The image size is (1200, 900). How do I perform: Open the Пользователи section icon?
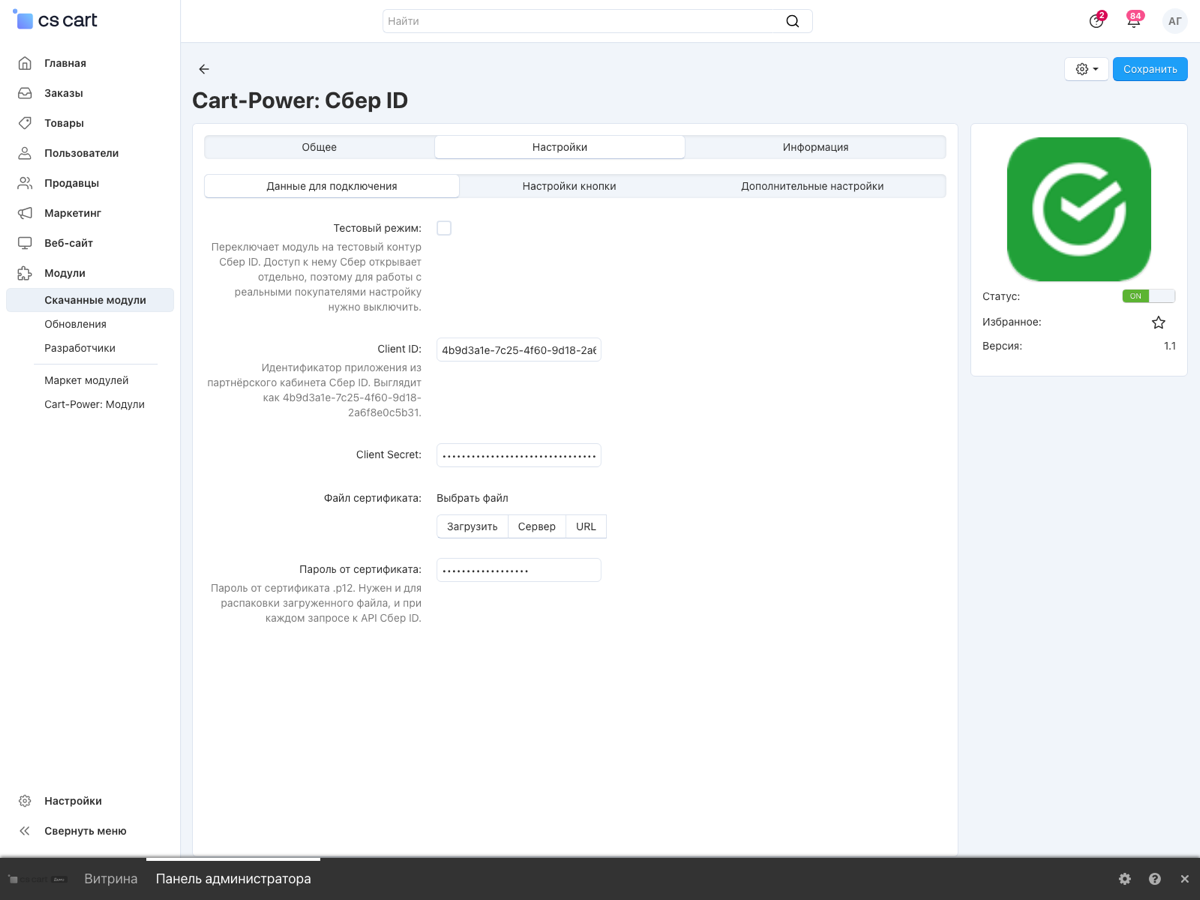[x=25, y=153]
